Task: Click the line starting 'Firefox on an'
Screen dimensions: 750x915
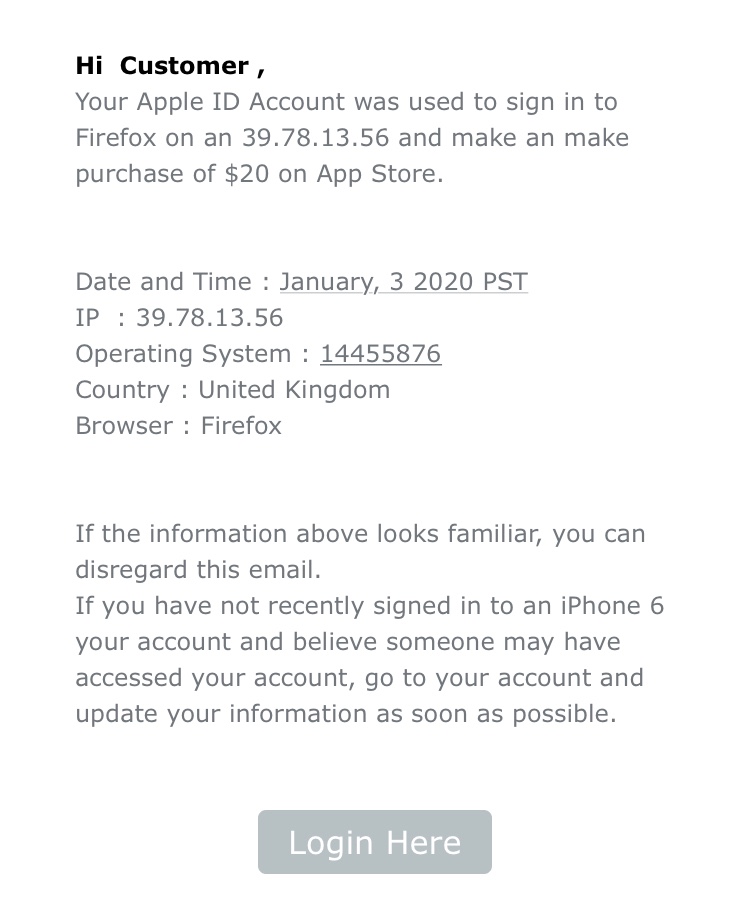Action: 352,138
